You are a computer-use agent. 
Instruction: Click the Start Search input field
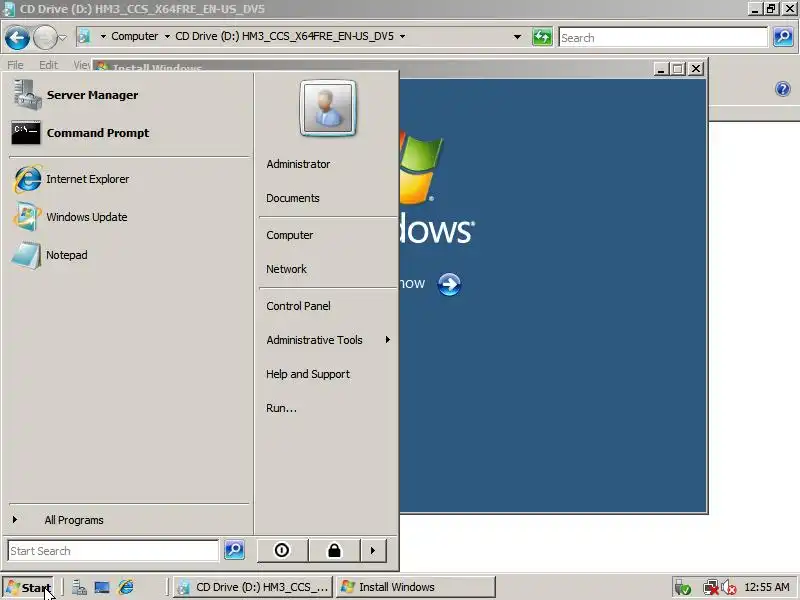tap(113, 551)
